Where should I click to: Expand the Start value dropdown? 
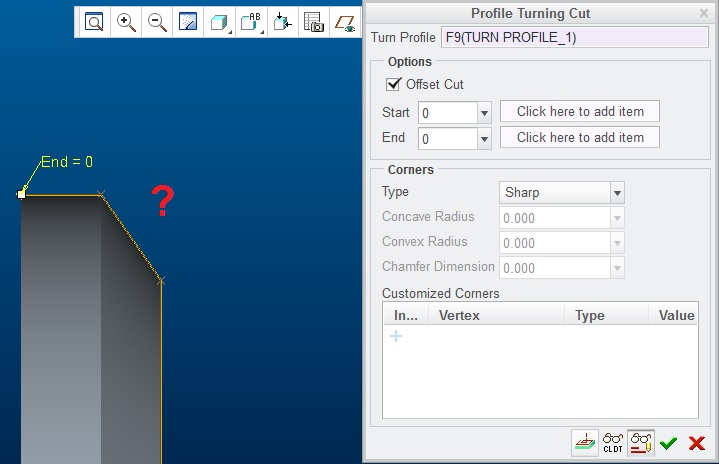tap(484, 113)
